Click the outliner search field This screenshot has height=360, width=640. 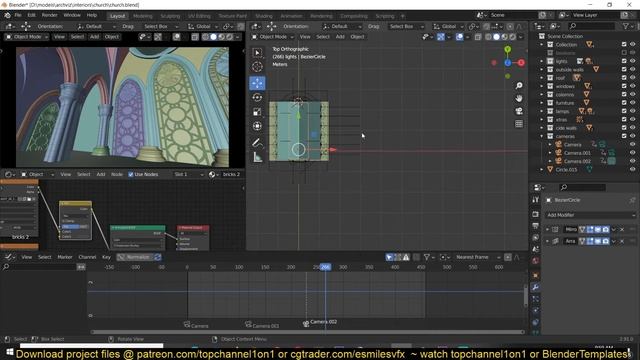tap(591, 26)
